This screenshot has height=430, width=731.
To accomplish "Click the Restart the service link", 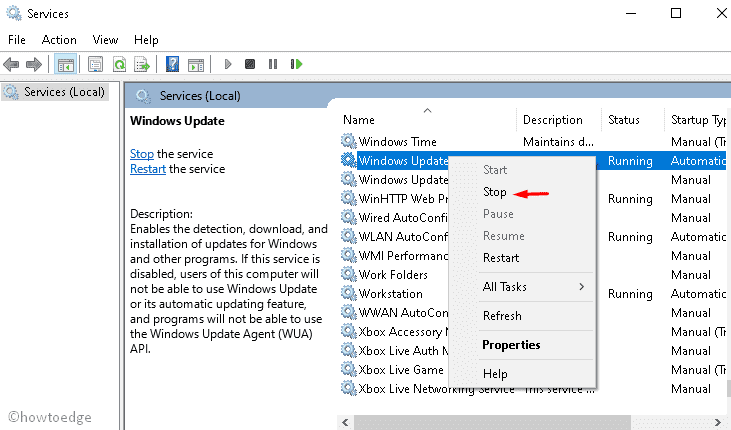I will coord(148,169).
